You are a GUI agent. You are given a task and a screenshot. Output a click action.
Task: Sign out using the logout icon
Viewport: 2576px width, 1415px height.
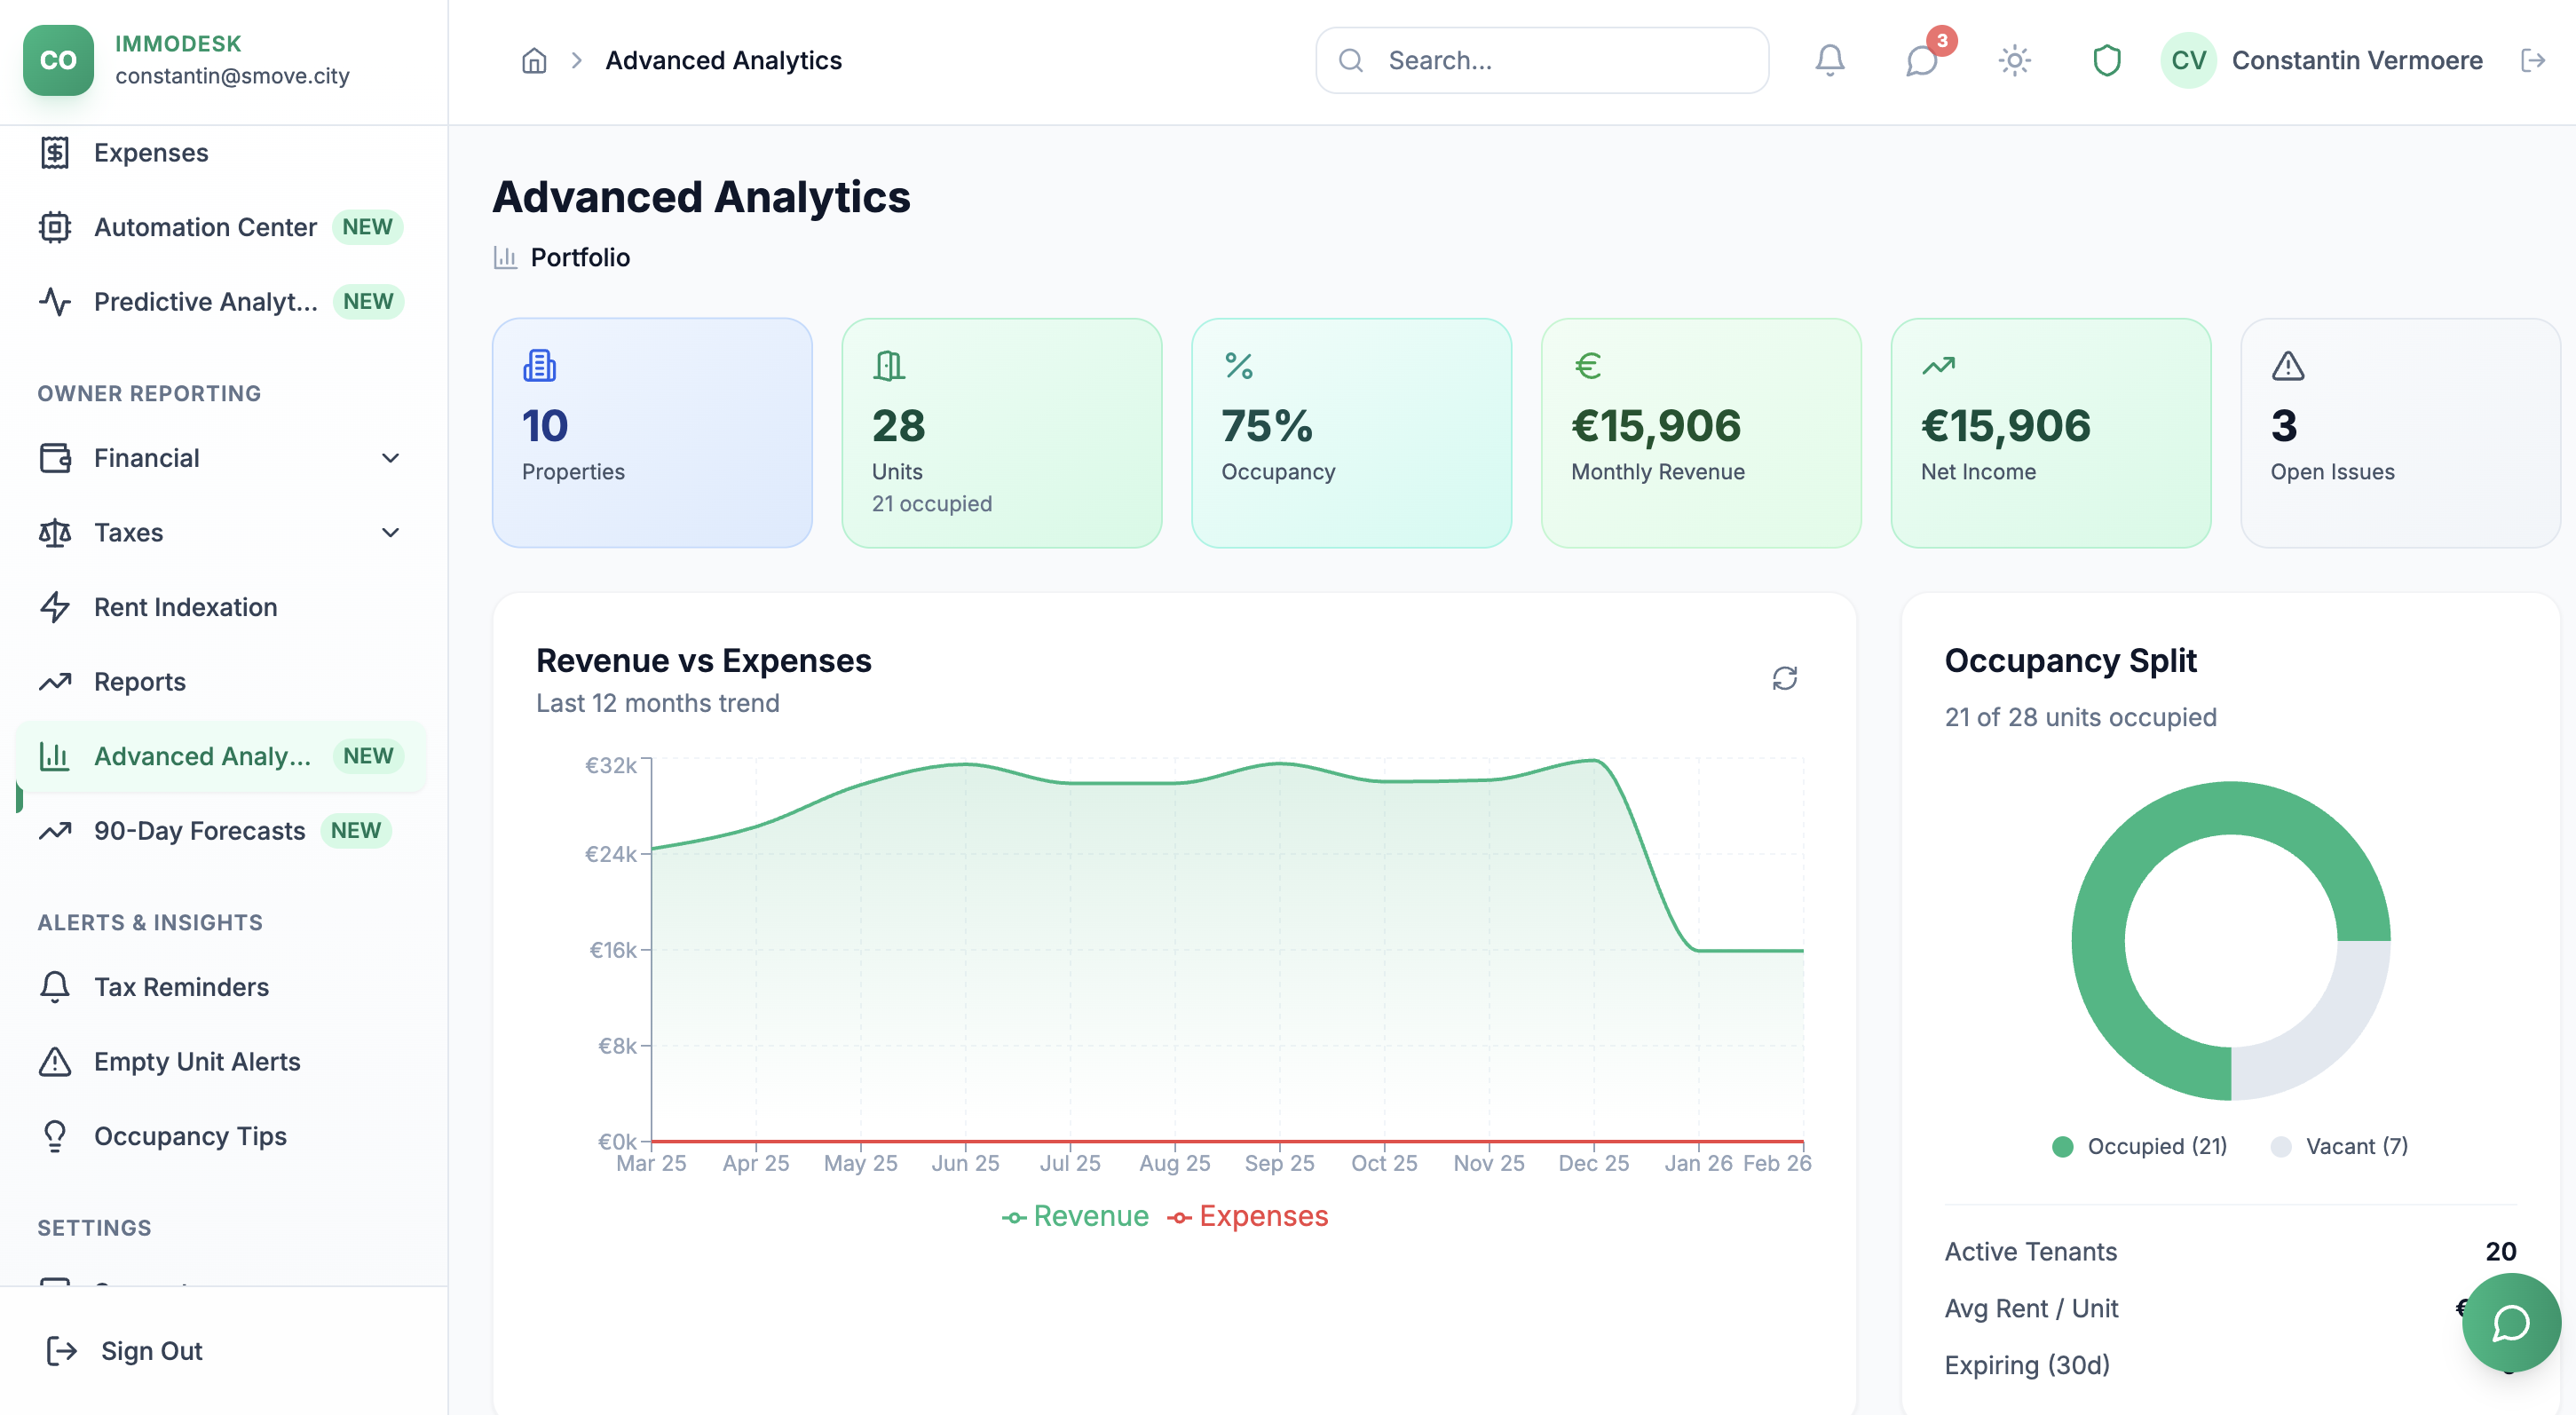pos(60,1350)
